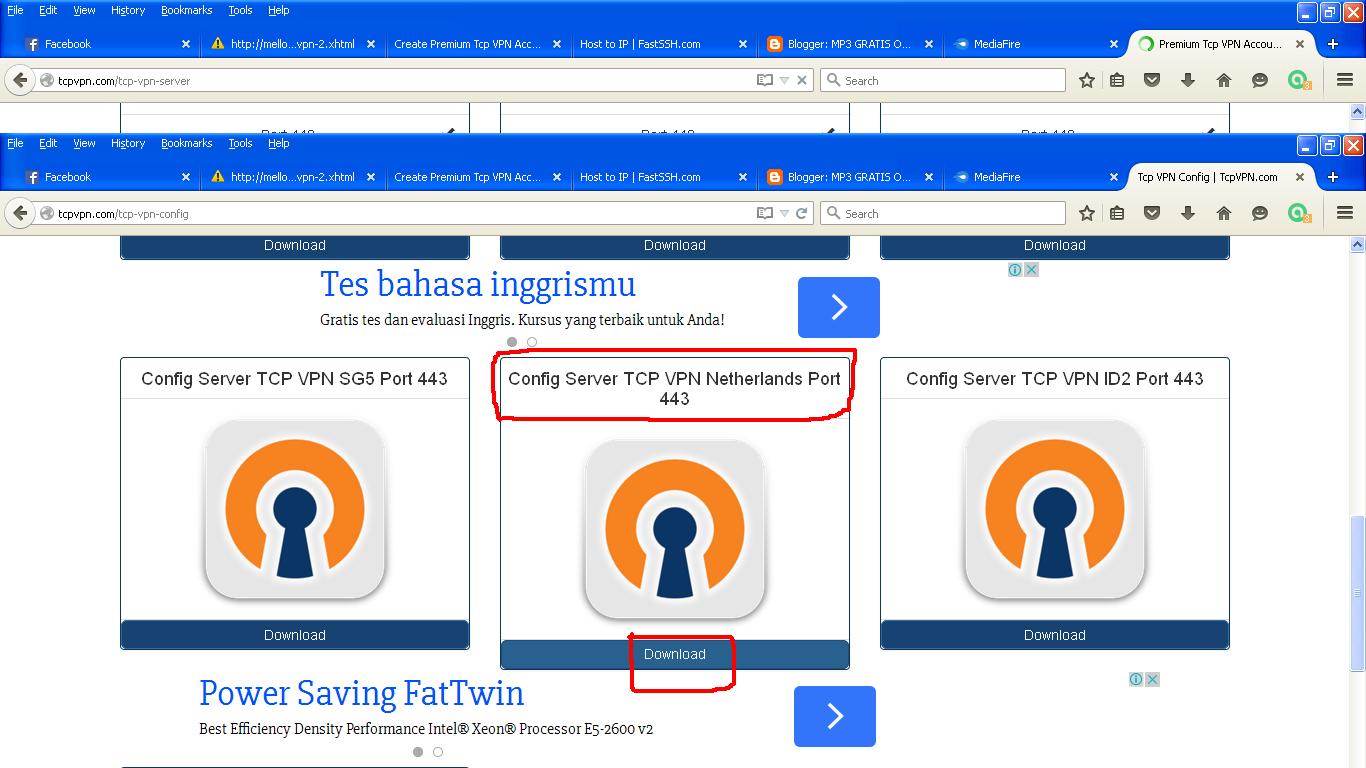This screenshot has height=768, width=1366.
Task: Star-bookmark the rear tcp-vpn-server page
Action: coord(1087,80)
